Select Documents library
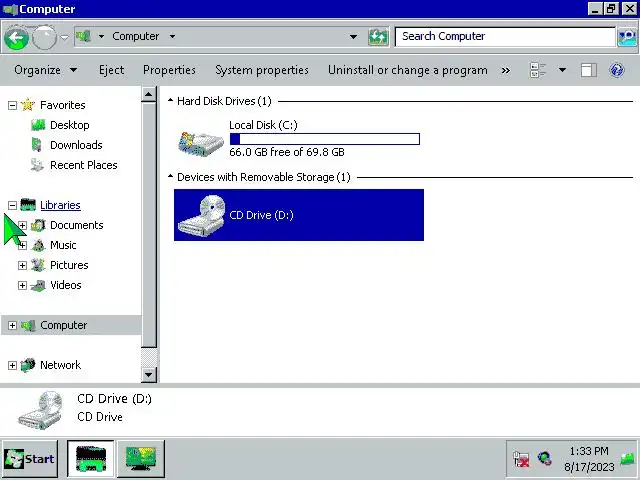Viewport: 640px width, 480px height. pos(76,225)
